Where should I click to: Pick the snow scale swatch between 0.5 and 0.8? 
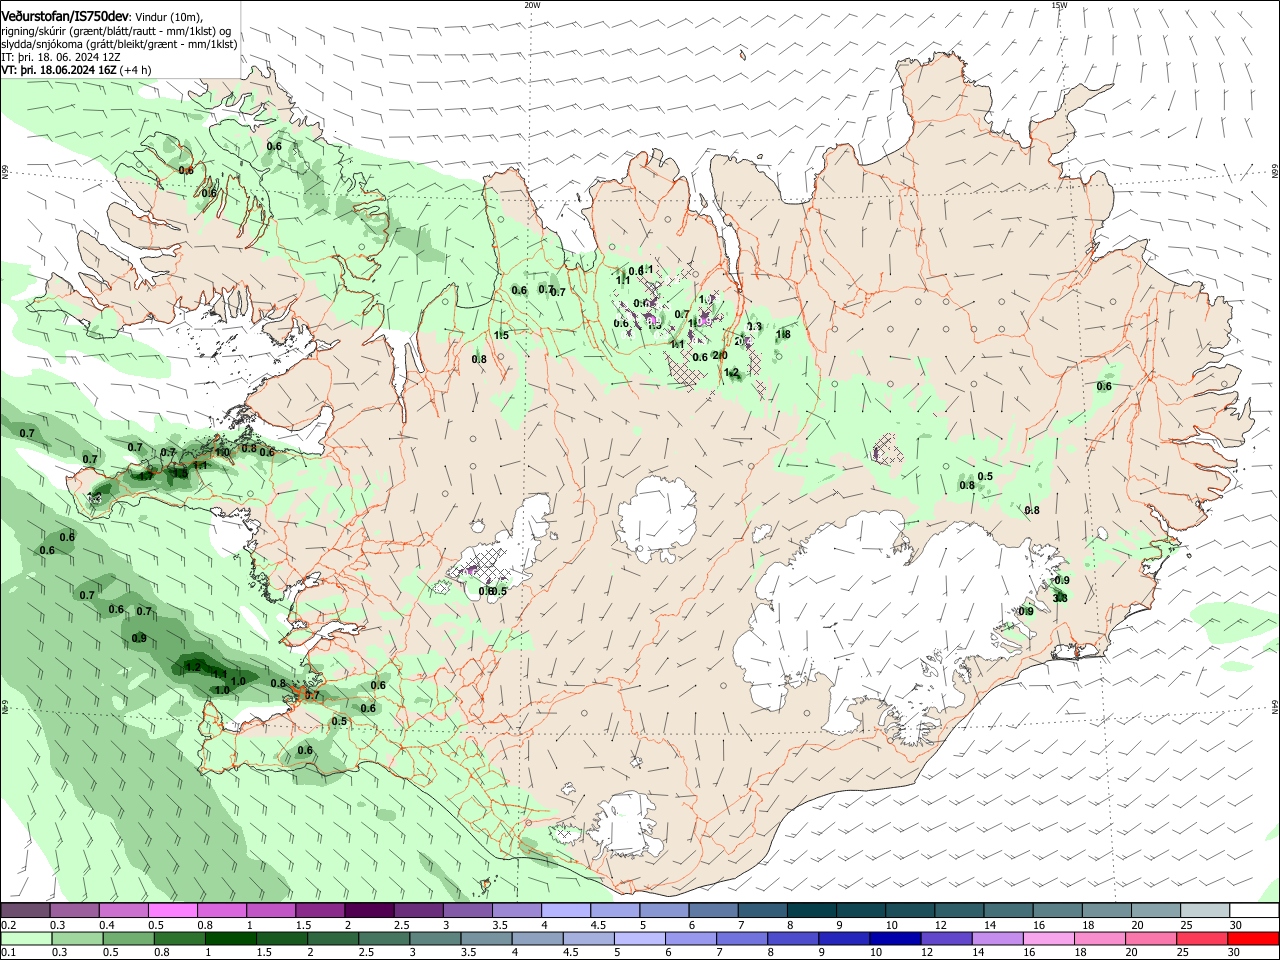pyautogui.click(x=172, y=911)
